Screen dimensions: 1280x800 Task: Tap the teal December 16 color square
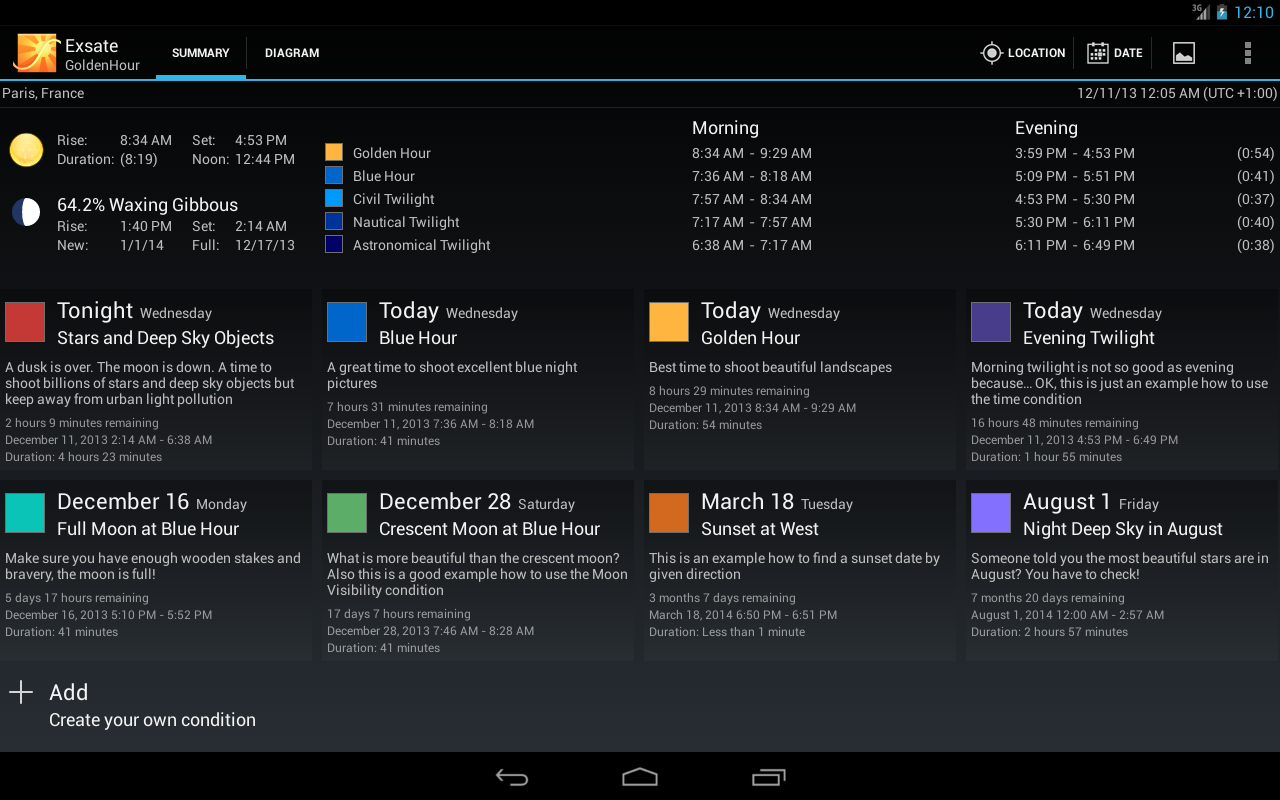pyautogui.click(x=25, y=513)
